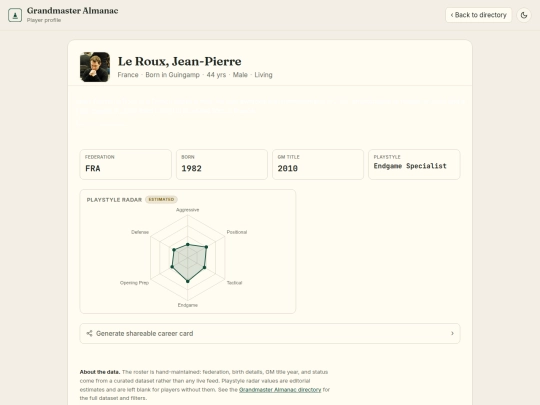Screen dimensions: 540x405
Task: Click the Aggressive axis label
Action: (x=188, y=210)
